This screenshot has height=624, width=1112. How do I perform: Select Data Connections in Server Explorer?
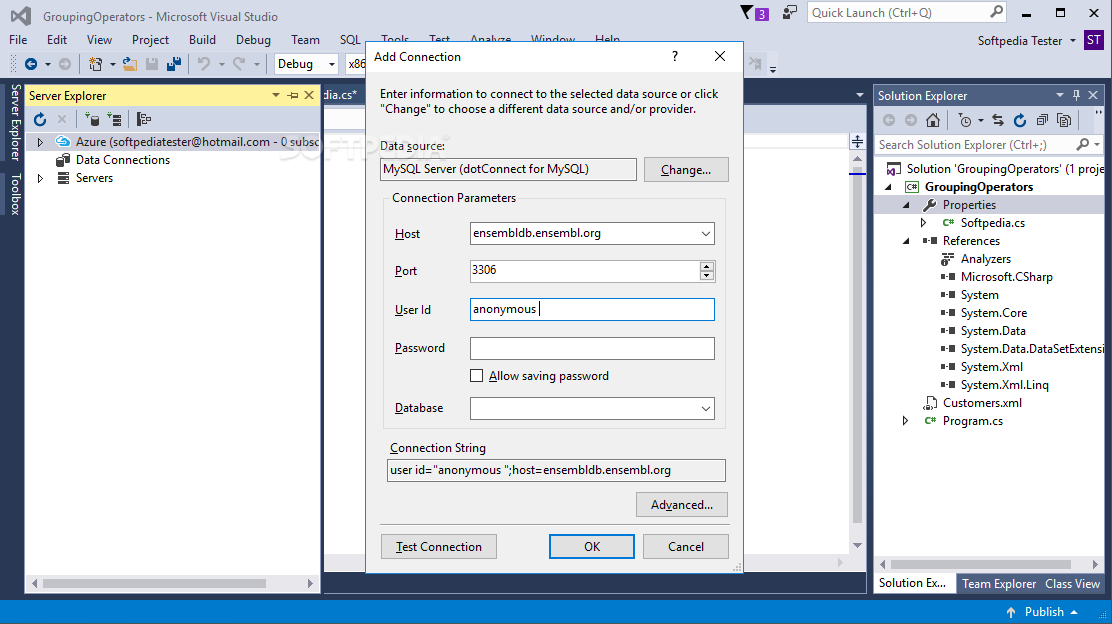[123, 160]
